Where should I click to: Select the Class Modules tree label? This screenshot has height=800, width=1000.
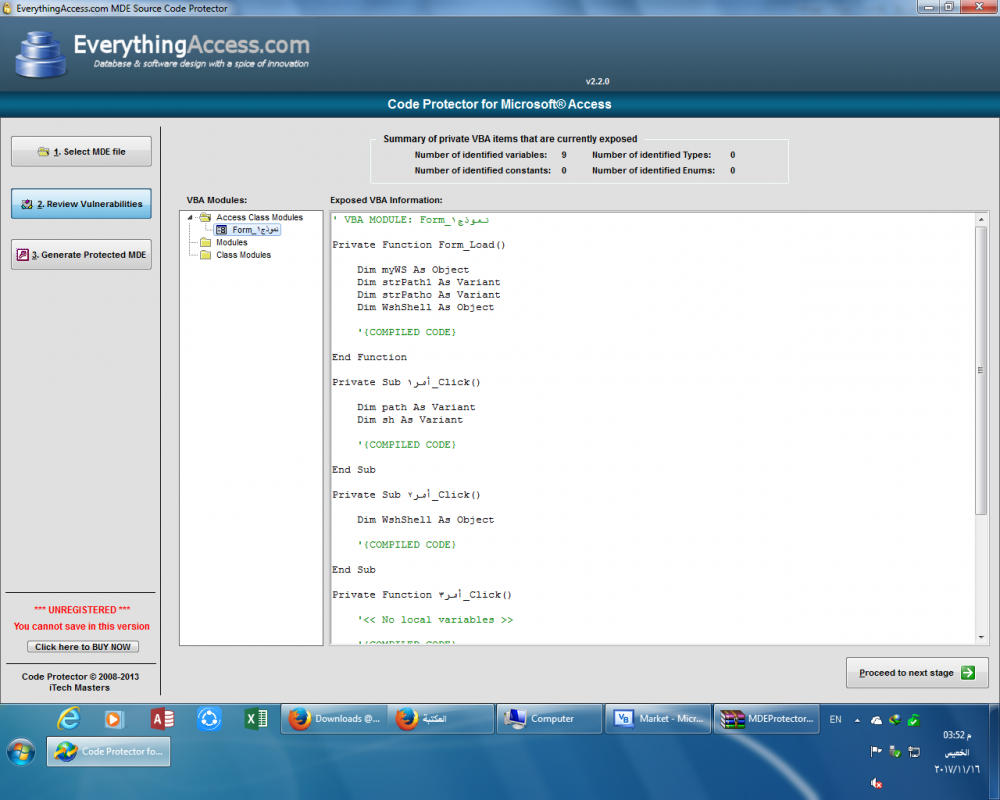[x=243, y=255]
